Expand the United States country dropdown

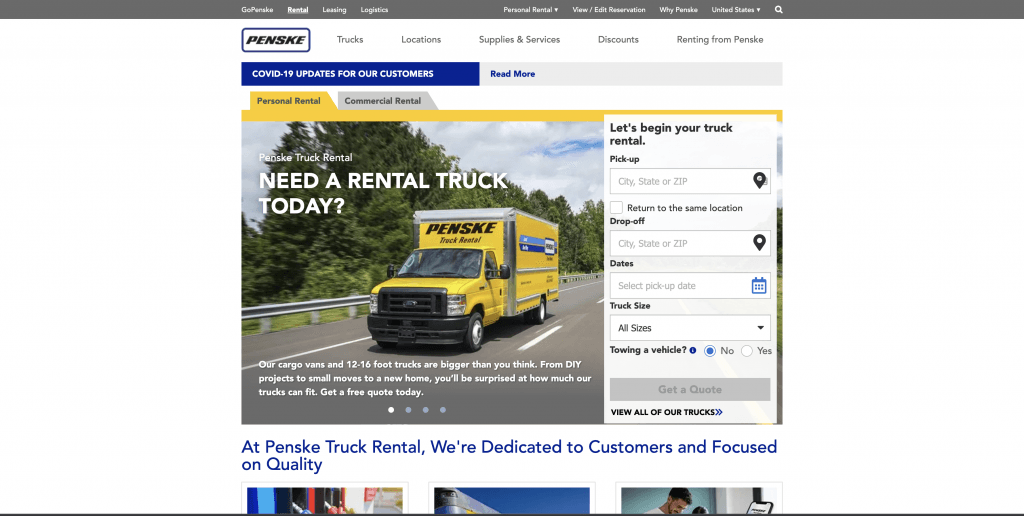(736, 10)
